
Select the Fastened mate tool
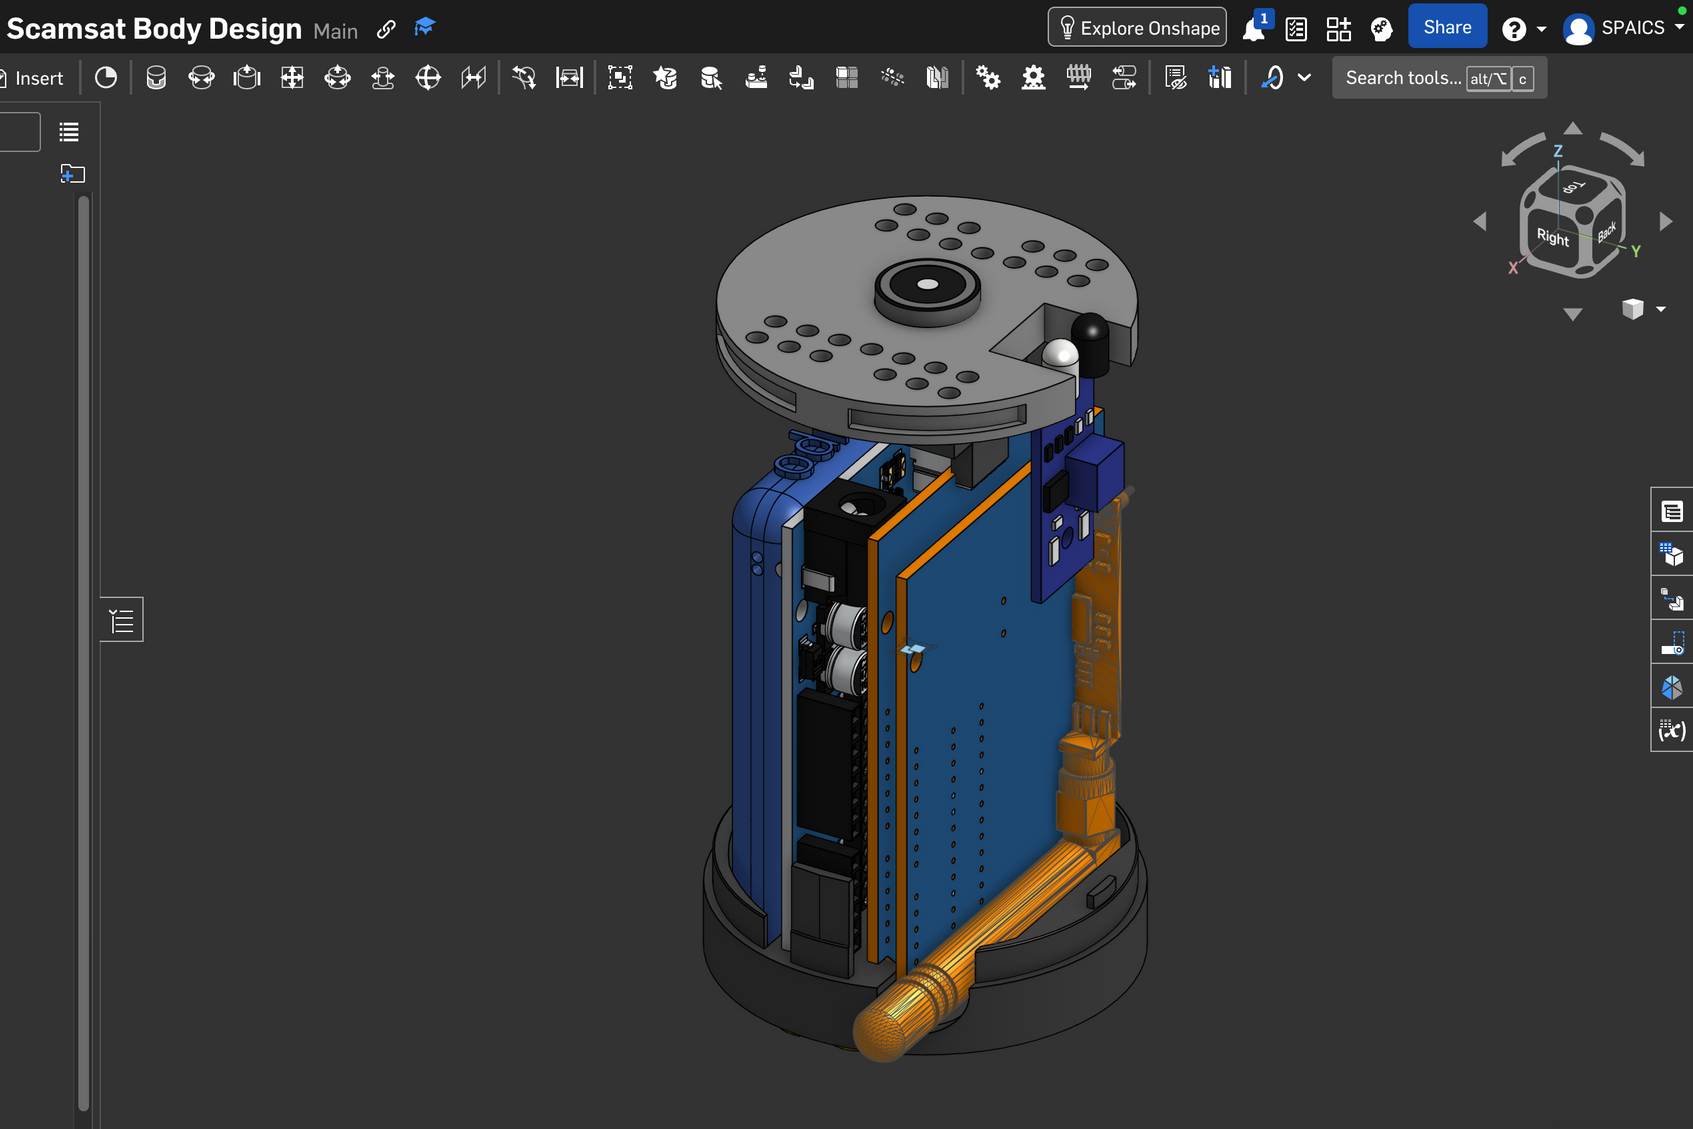coord(156,78)
